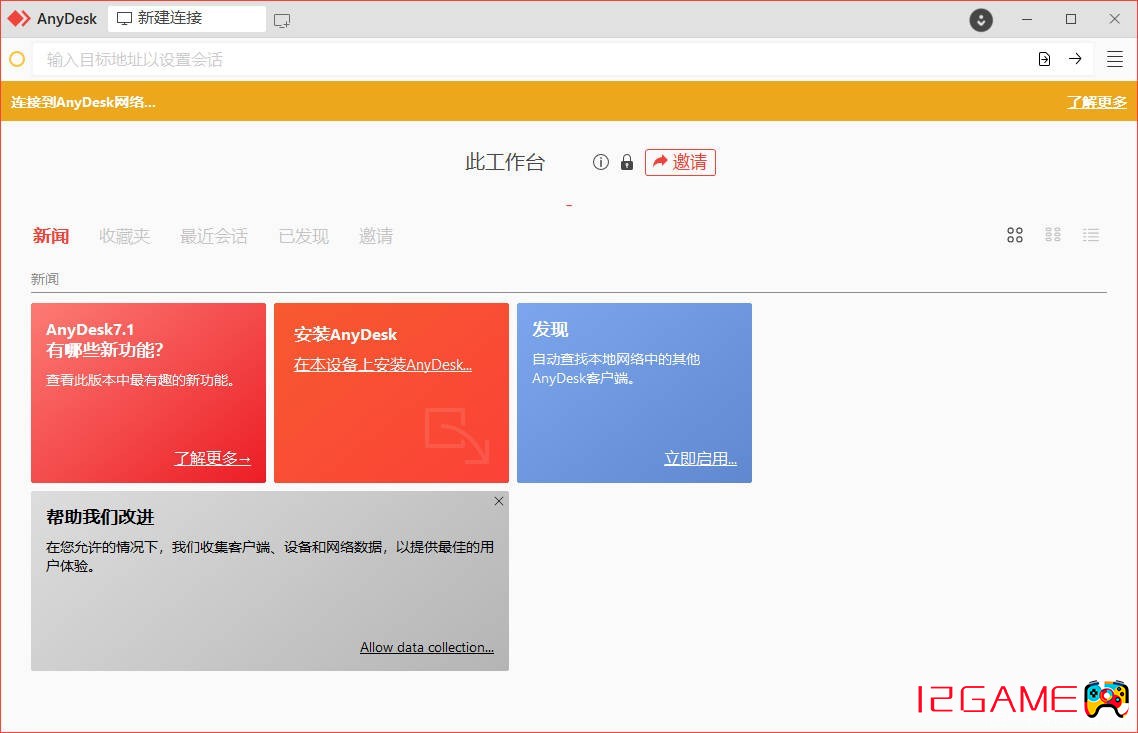Open the hamburger main menu

point(1115,60)
